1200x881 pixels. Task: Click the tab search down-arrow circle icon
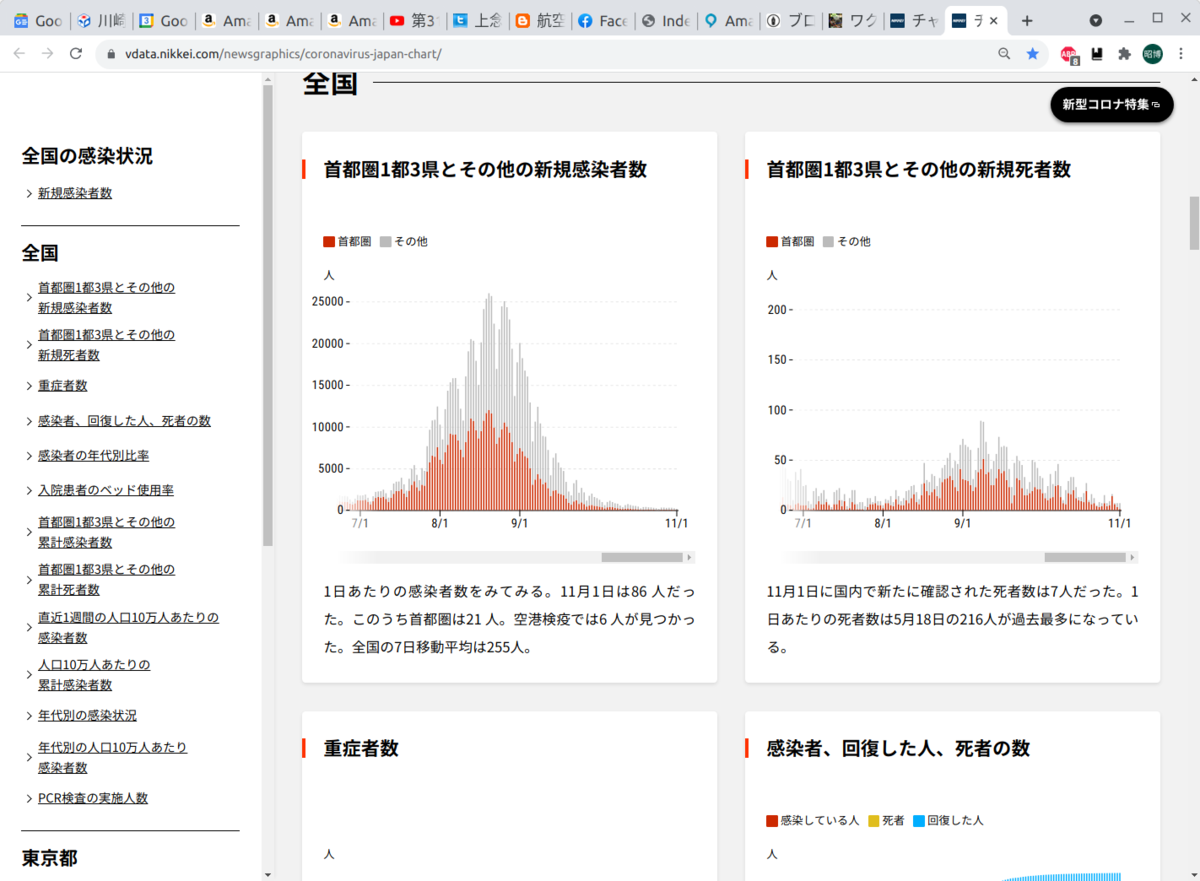click(1096, 20)
